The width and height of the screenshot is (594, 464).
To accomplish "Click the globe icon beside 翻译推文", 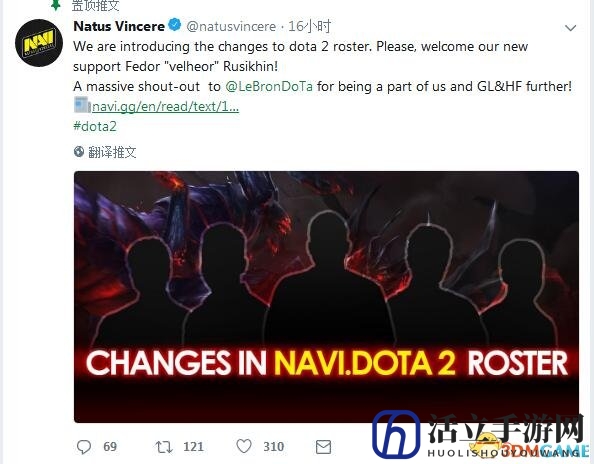I will pos(79,152).
